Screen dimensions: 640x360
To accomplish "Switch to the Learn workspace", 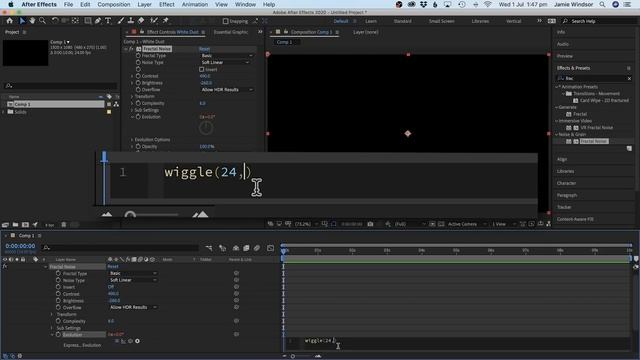I will [x=371, y=21].
